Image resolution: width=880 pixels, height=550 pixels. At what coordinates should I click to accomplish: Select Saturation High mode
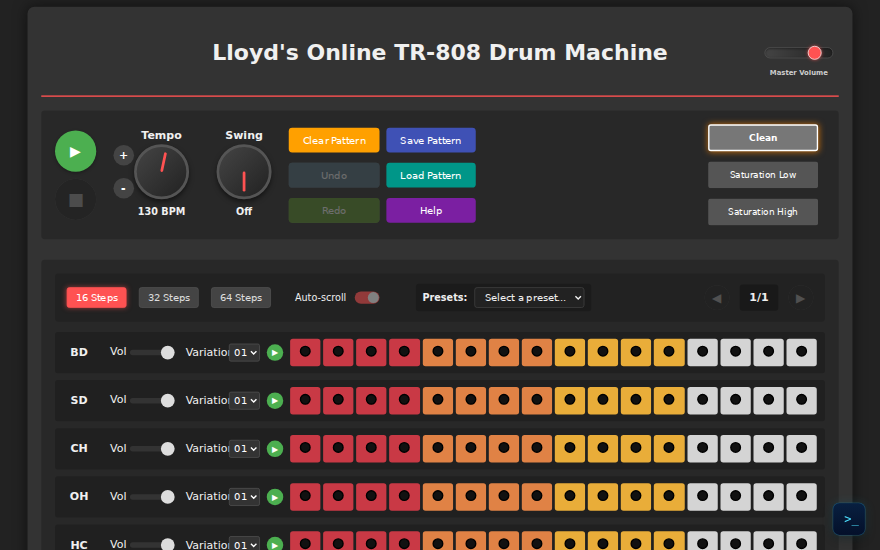(x=763, y=212)
